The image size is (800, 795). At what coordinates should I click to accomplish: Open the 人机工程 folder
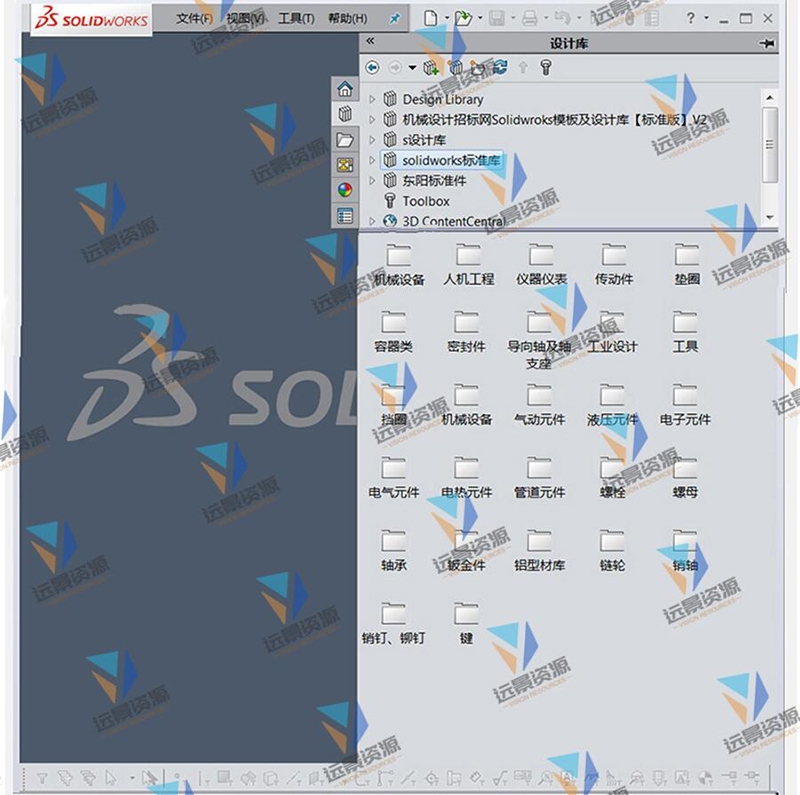click(x=468, y=265)
